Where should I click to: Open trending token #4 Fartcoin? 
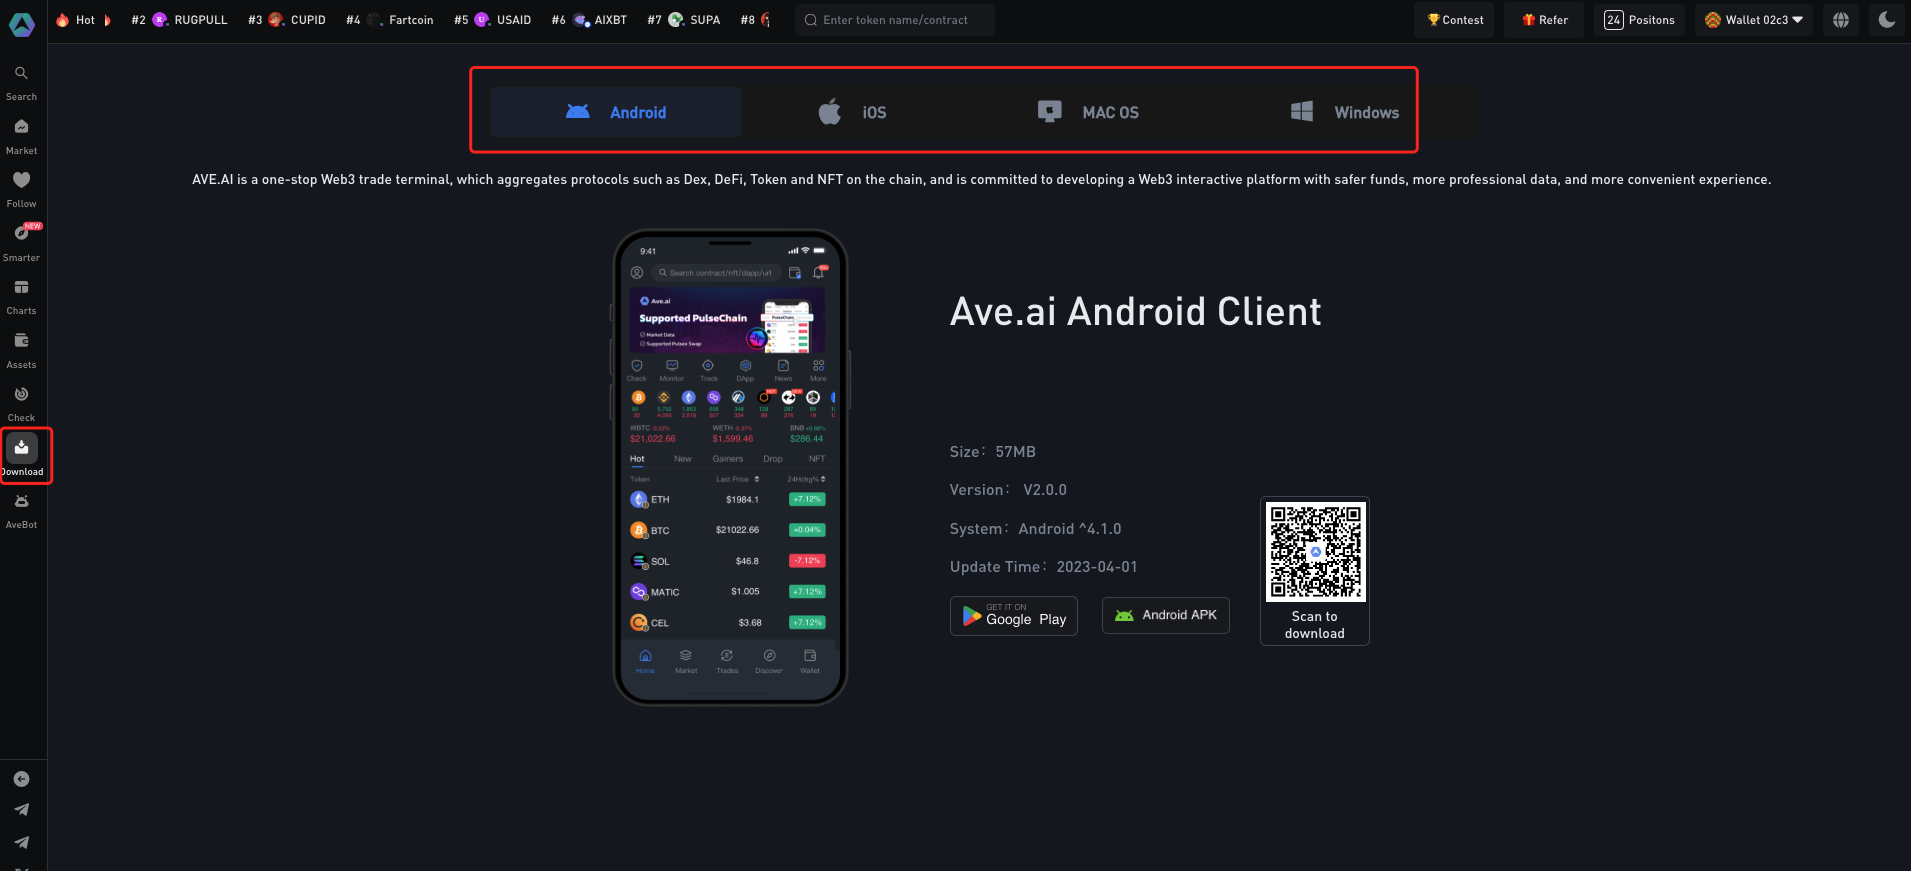[x=390, y=20]
